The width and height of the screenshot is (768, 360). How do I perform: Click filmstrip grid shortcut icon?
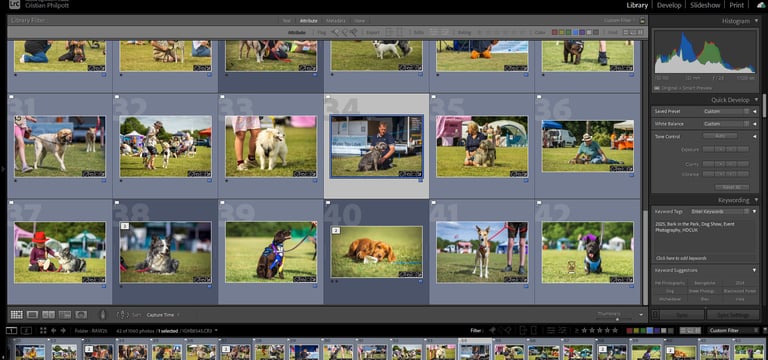click(x=43, y=331)
